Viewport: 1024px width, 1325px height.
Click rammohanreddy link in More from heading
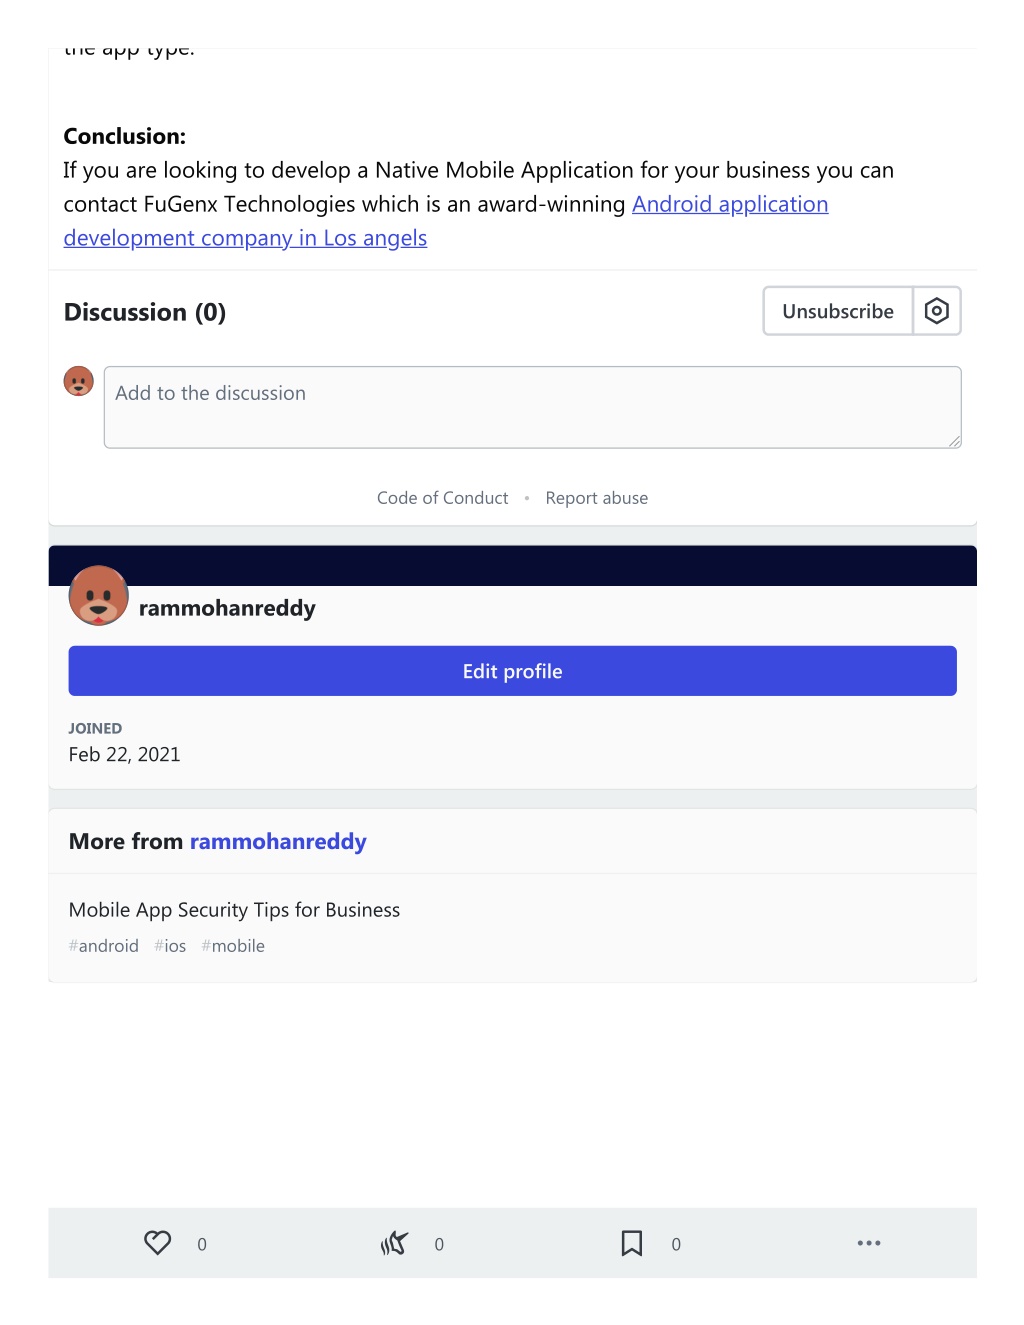(x=278, y=842)
